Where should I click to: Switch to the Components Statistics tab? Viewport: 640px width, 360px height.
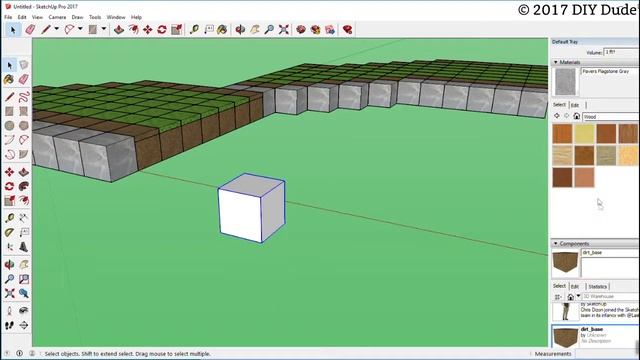pos(598,287)
